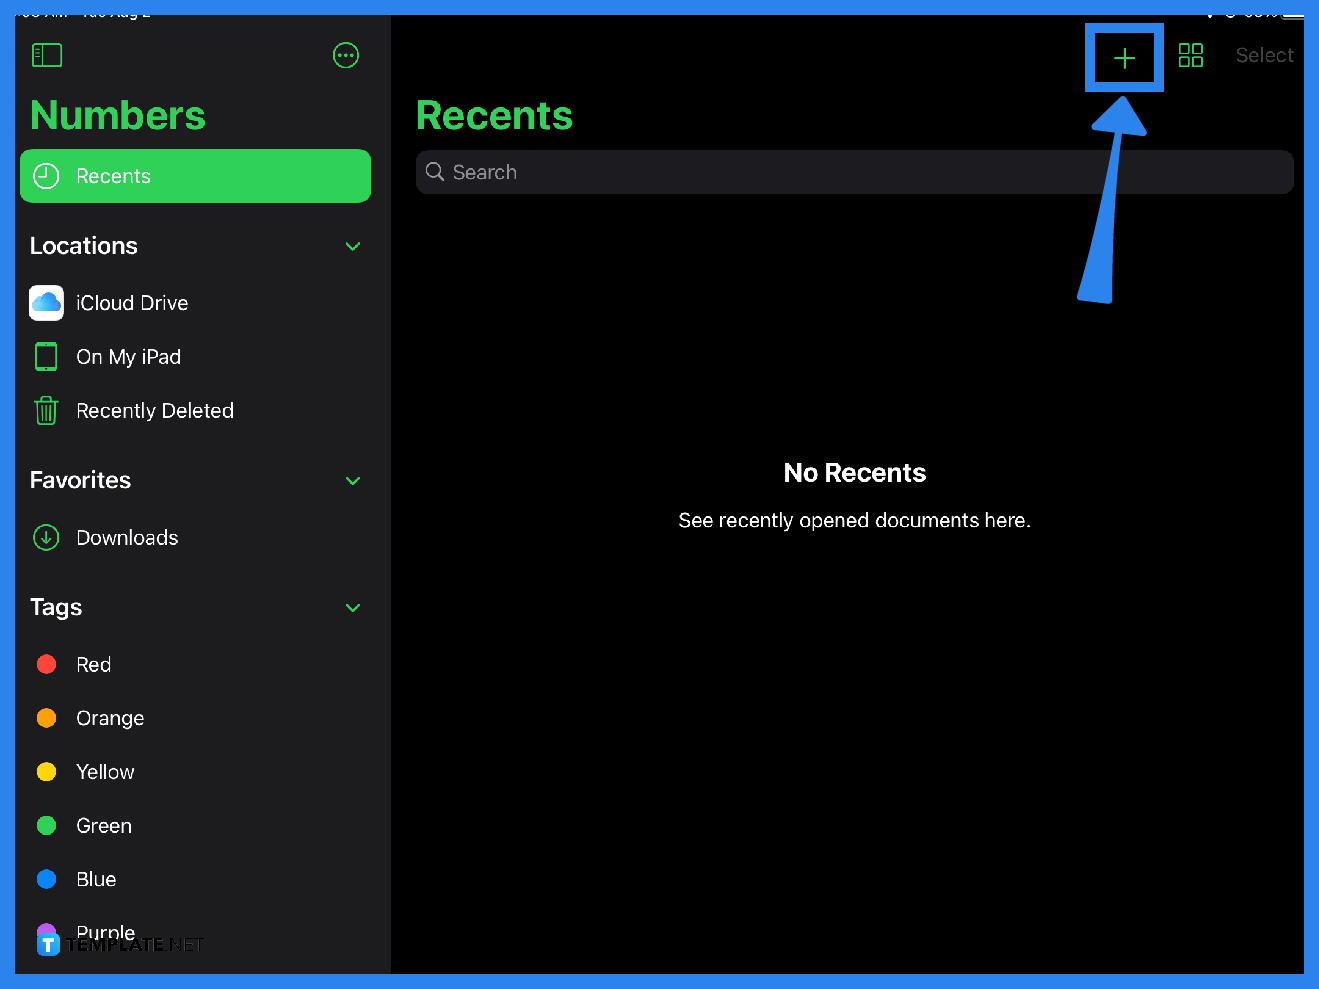This screenshot has width=1319, height=989.
Task: Click the Search documents field
Action: (x=855, y=172)
